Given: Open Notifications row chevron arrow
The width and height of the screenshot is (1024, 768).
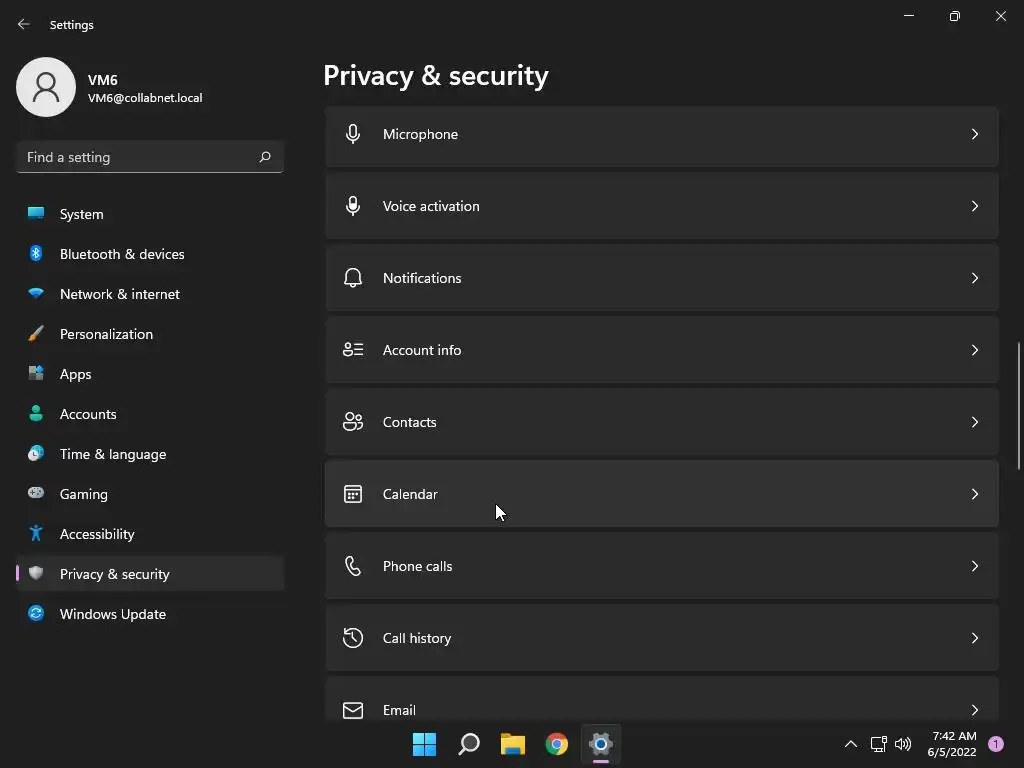Looking at the screenshot, I should tap(975, 278).
